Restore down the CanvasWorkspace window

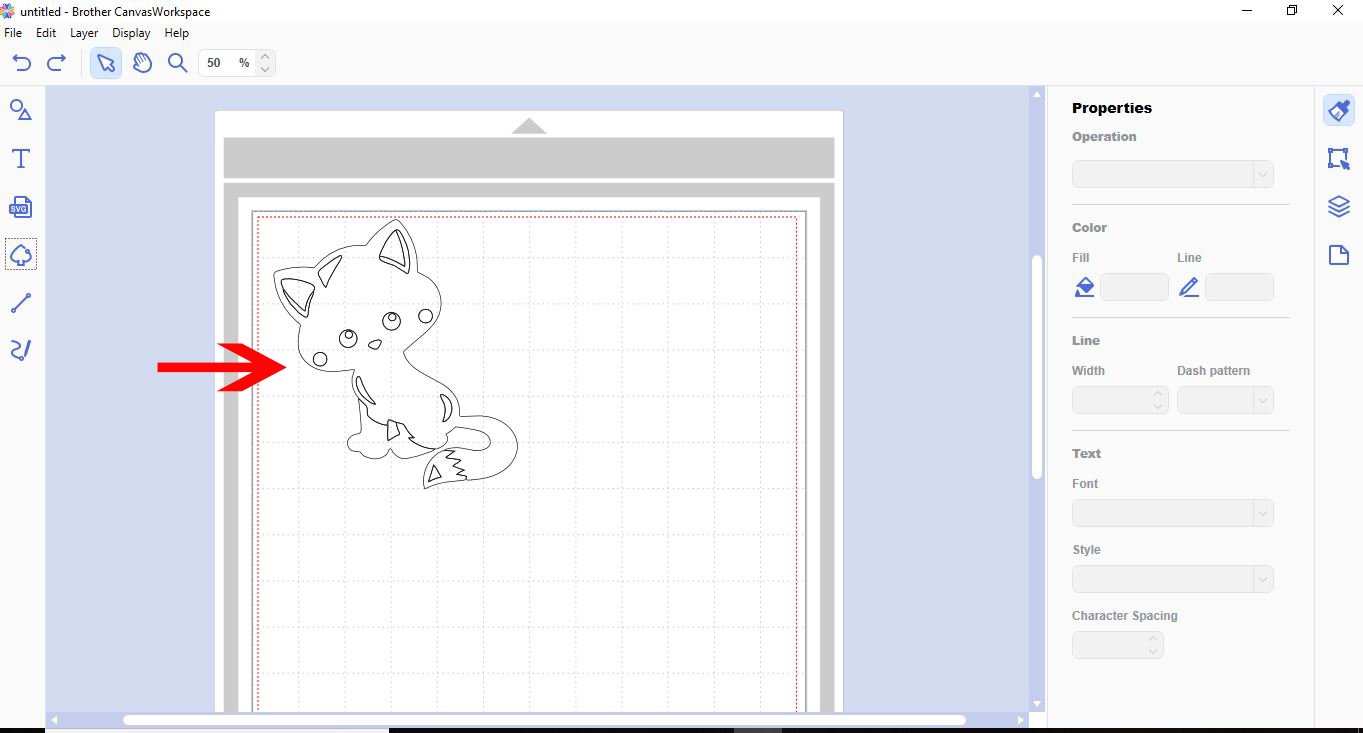[x=1292, y=11]
